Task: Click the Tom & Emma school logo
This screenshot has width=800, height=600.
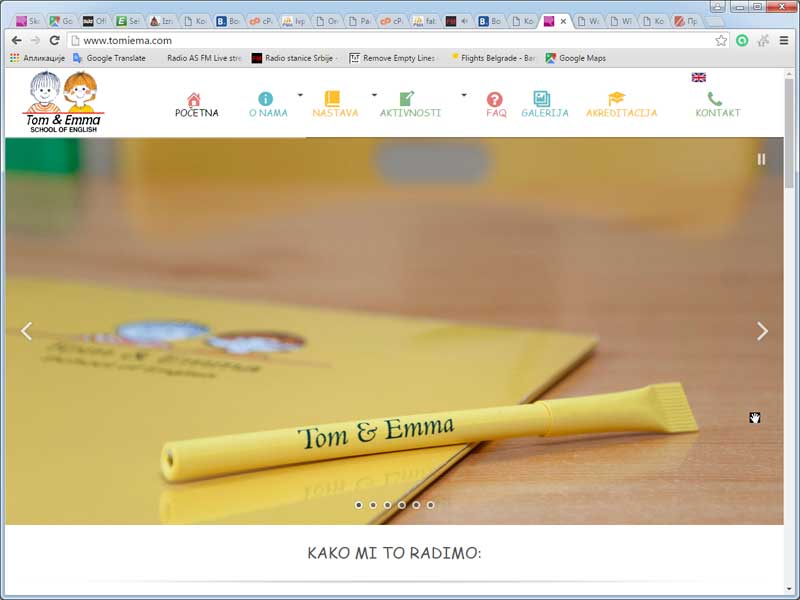Action: coord(63,102)
